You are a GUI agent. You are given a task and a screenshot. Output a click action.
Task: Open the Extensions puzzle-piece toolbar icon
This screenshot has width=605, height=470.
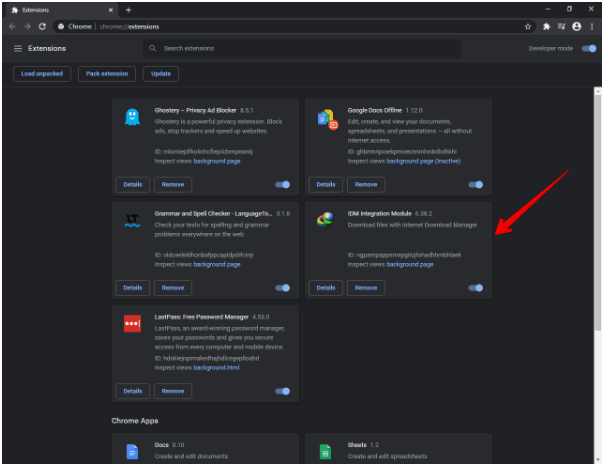click(546, 26)
